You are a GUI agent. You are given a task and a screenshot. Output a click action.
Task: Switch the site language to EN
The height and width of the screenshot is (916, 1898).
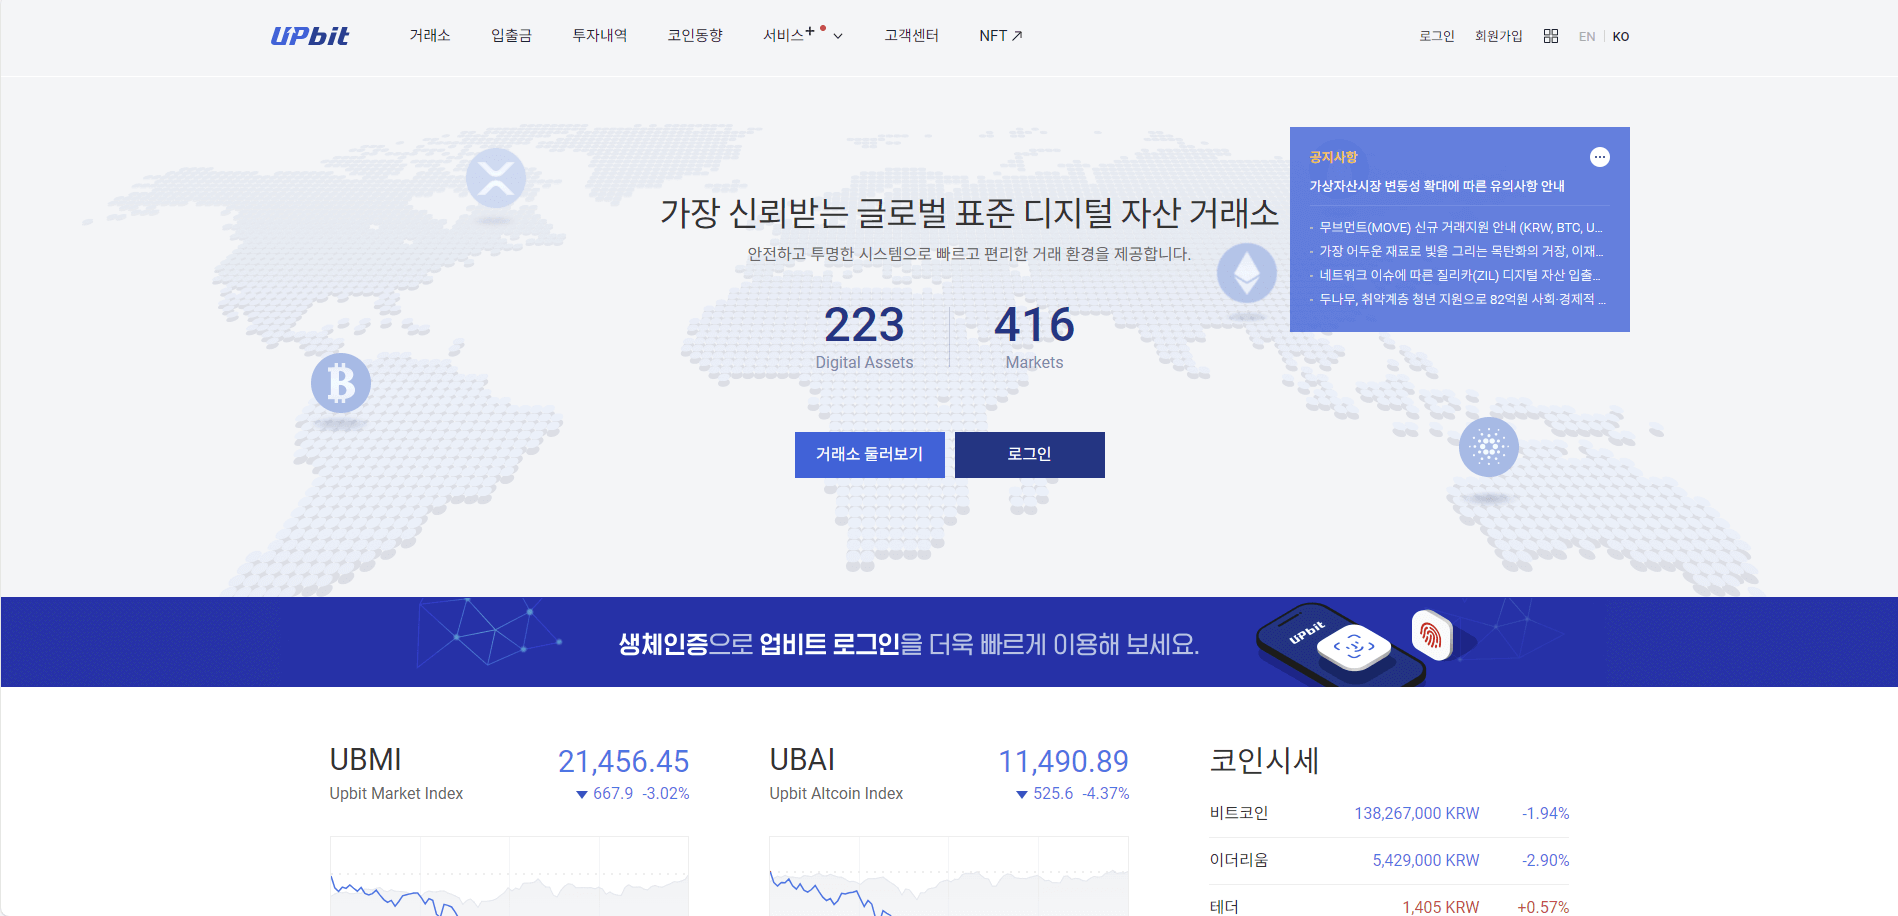click(x=1587, y=36)
